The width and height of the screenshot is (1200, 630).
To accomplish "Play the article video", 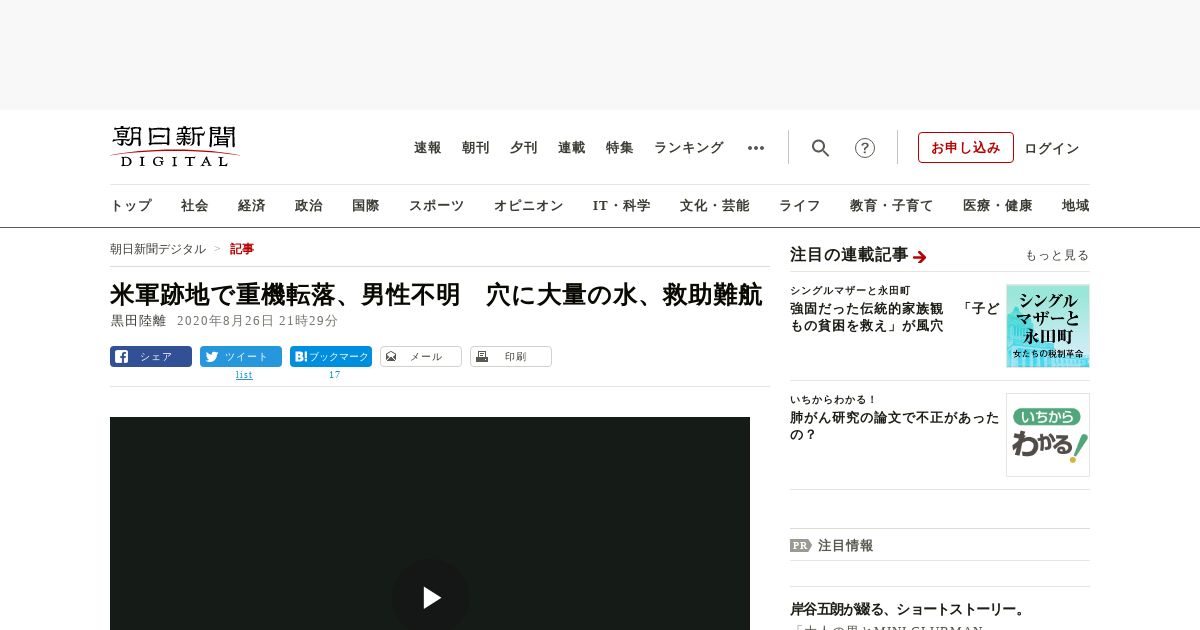I will pos(430,597).
